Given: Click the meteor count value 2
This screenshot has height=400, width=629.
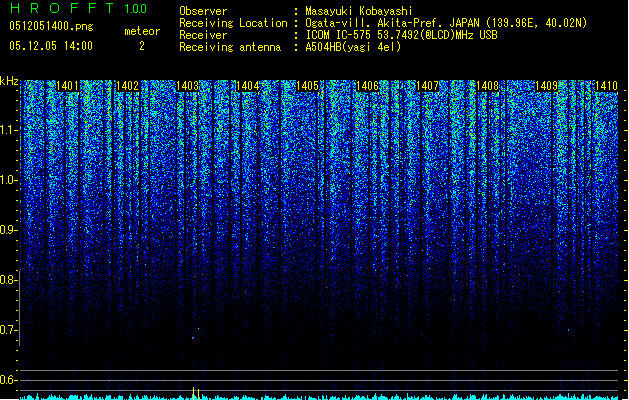Looking at the screenshot, I should coord(142,46).
